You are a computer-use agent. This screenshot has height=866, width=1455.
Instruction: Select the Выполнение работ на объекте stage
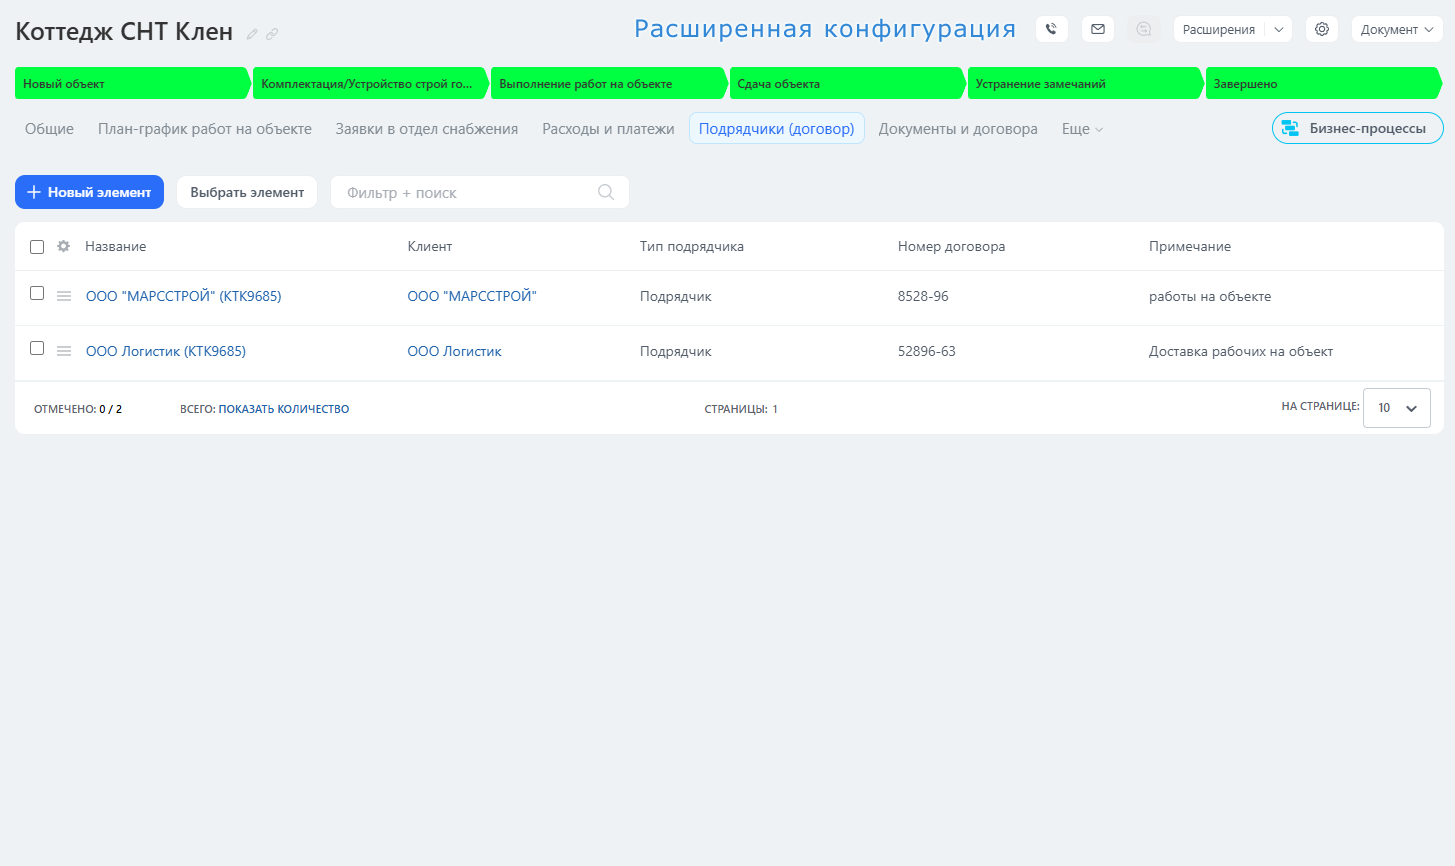pos(608,84)
